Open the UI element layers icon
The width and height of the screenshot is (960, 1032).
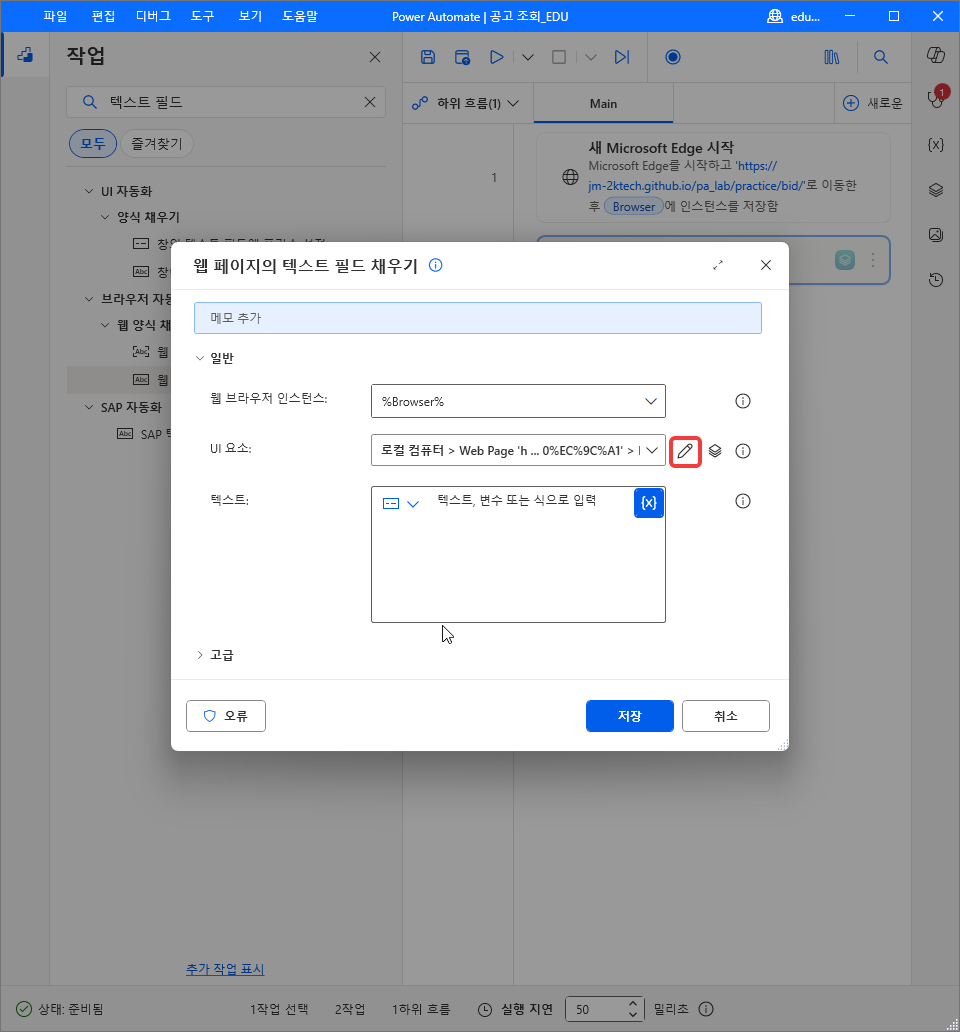click(715, 452)
